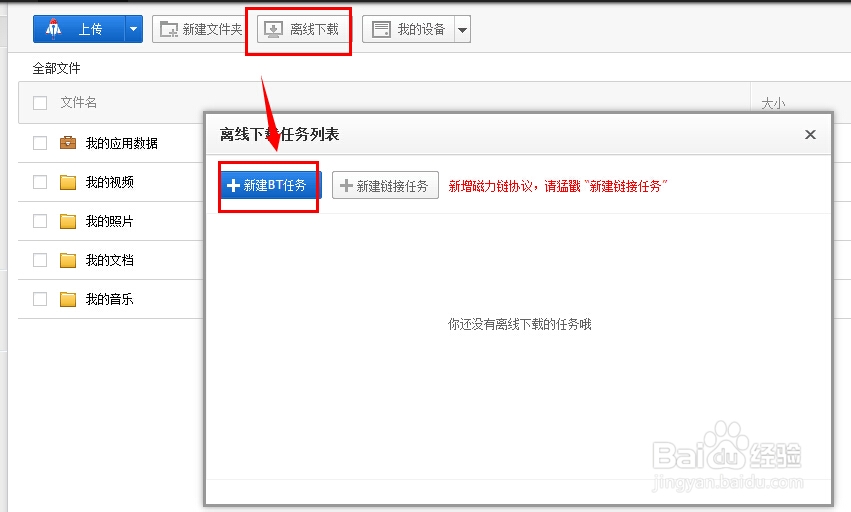Sort by the 大小 column header
This screenshot has width=851, height=512.
coord(773,103)
